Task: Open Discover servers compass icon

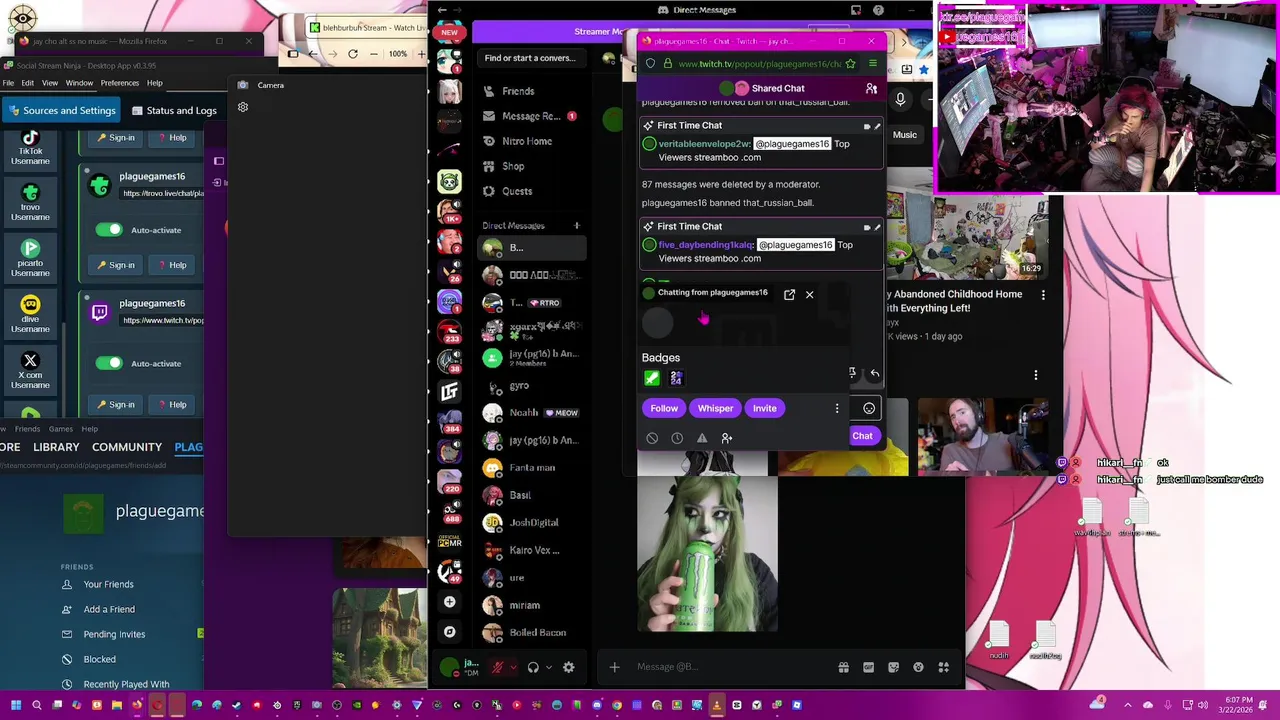Action: pyautogui.click(x=449, y=632)
